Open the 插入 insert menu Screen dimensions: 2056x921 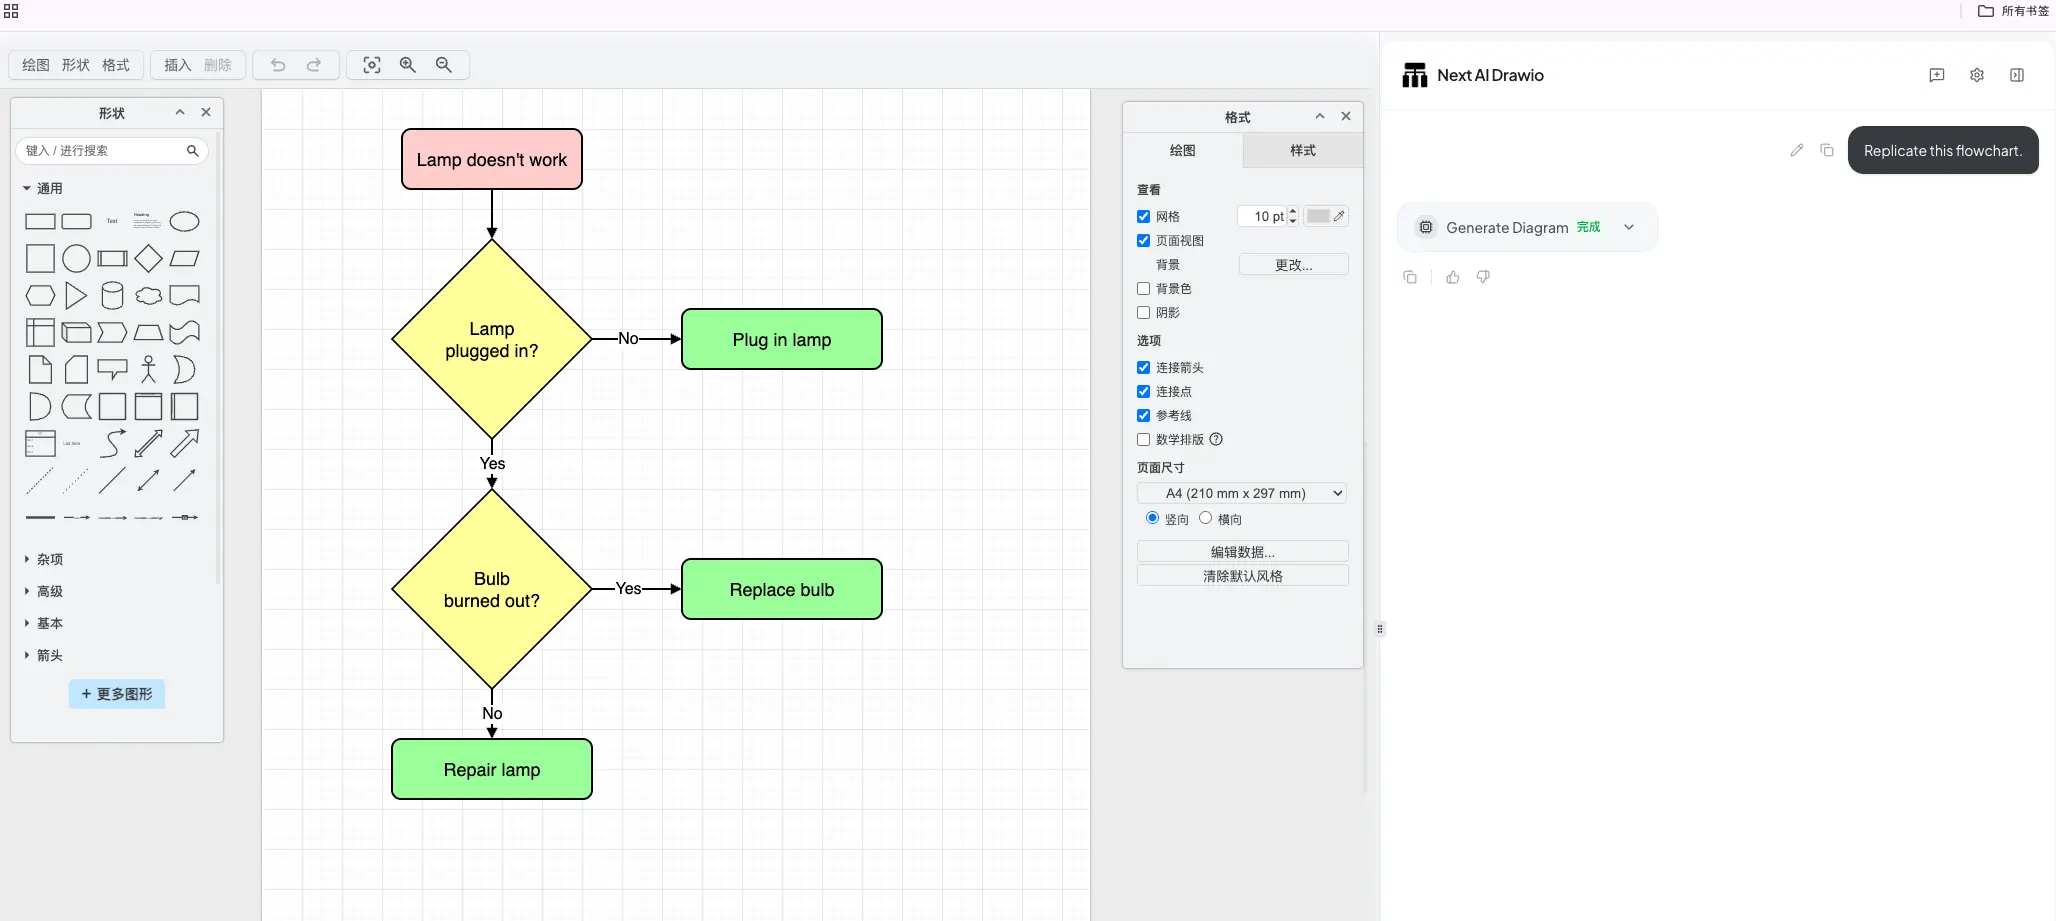point(177,65)
